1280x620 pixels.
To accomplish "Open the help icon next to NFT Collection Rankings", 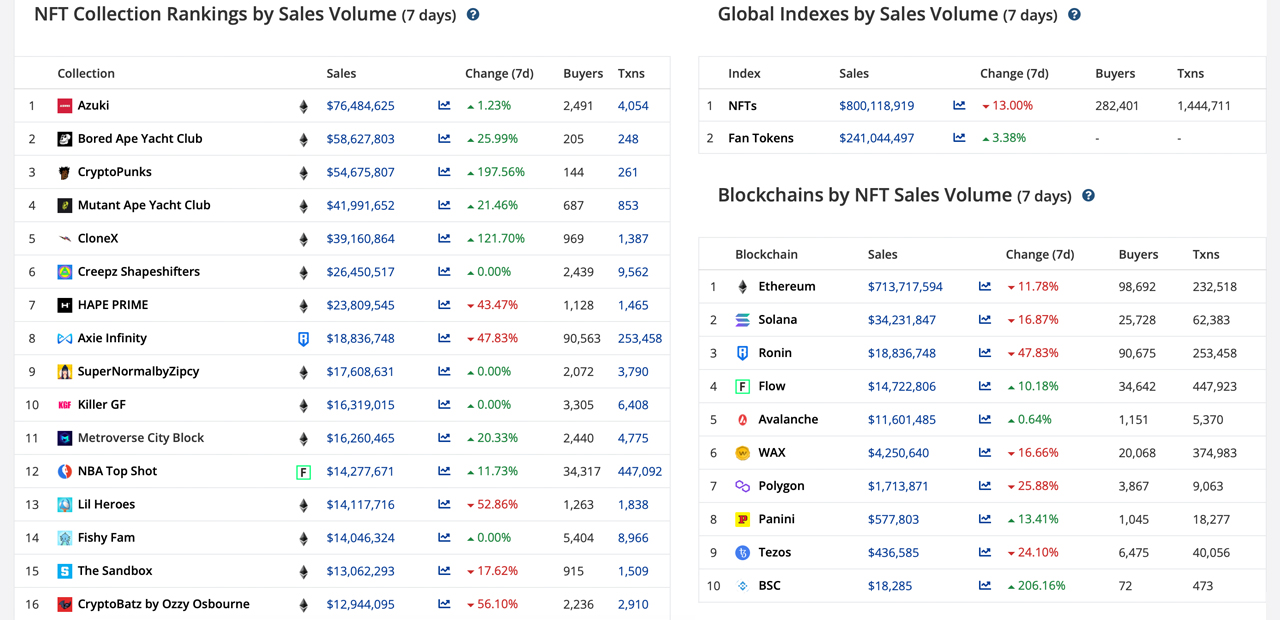I will pyautogui.click(x=472, y=15).
